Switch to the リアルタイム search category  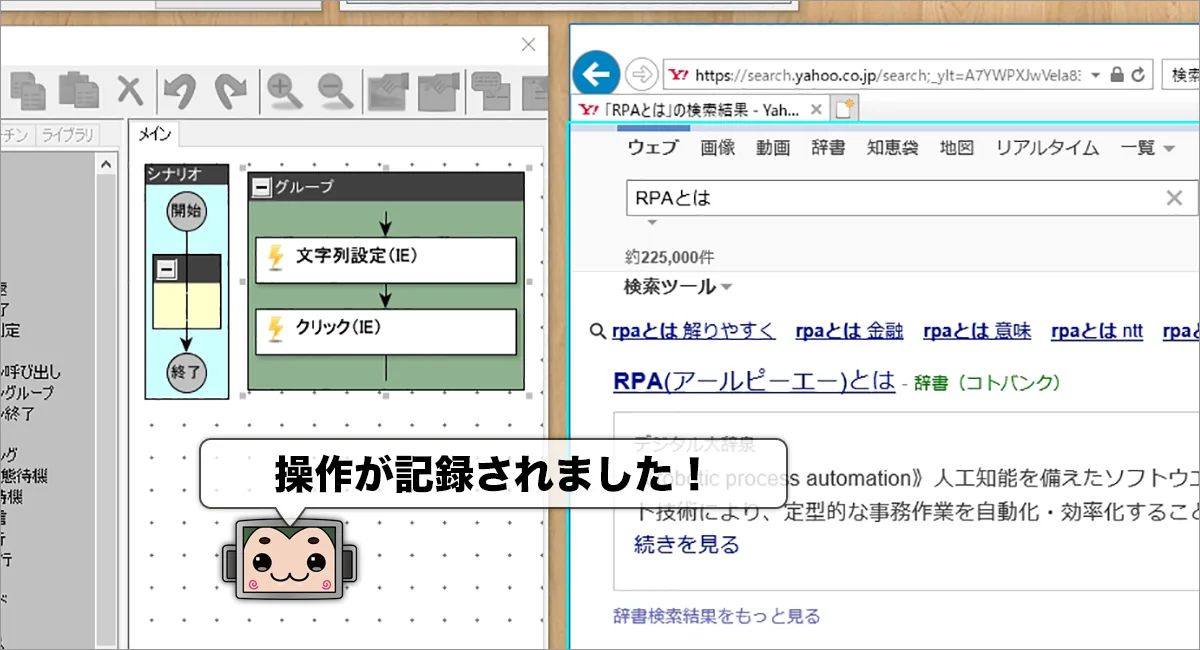click(1047, 148)
